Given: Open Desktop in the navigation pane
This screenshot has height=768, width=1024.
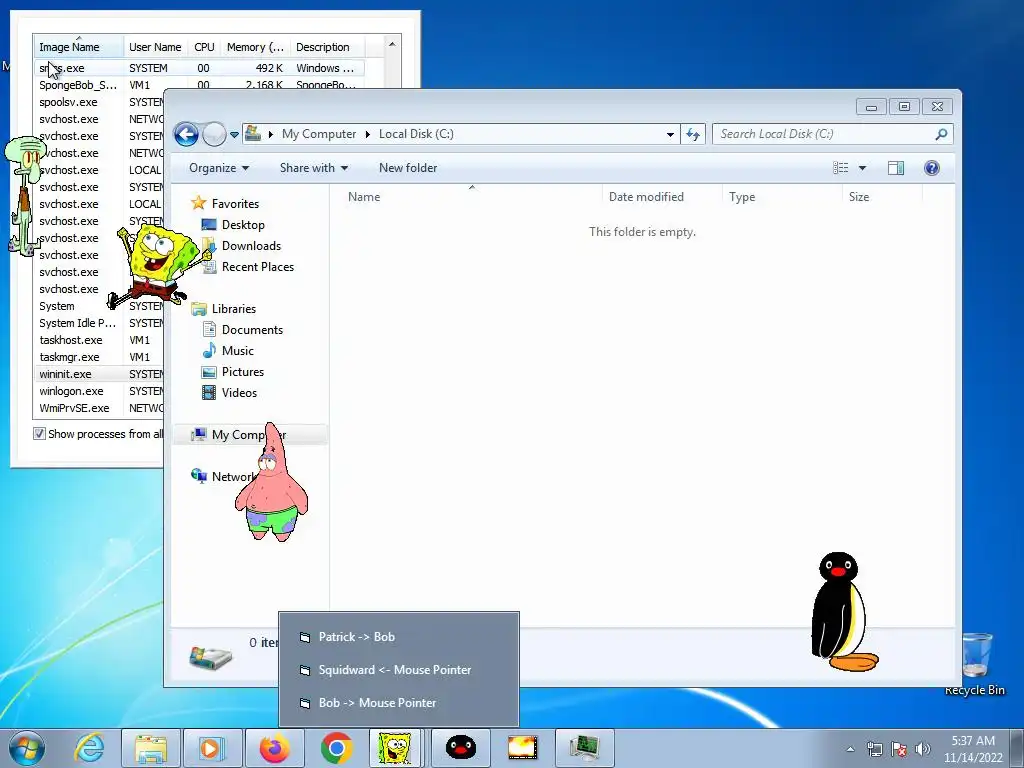Looking at the screenshot, I should point(233,225).
